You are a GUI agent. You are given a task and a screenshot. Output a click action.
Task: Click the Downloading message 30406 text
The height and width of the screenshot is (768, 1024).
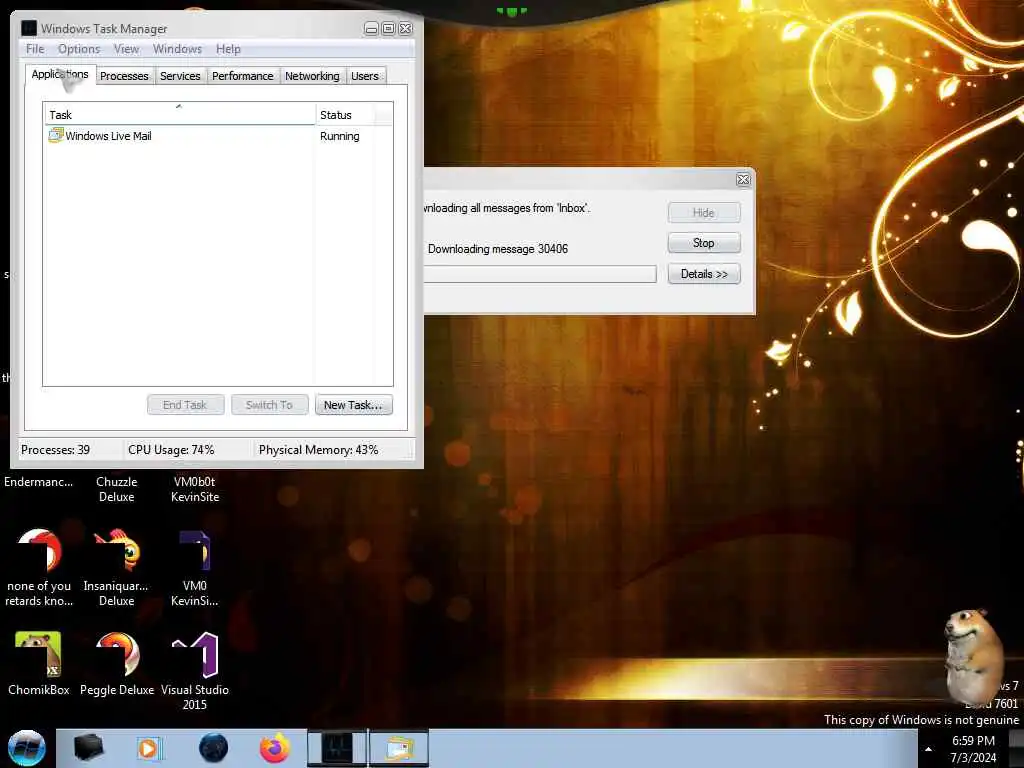[x=498, y=249]
